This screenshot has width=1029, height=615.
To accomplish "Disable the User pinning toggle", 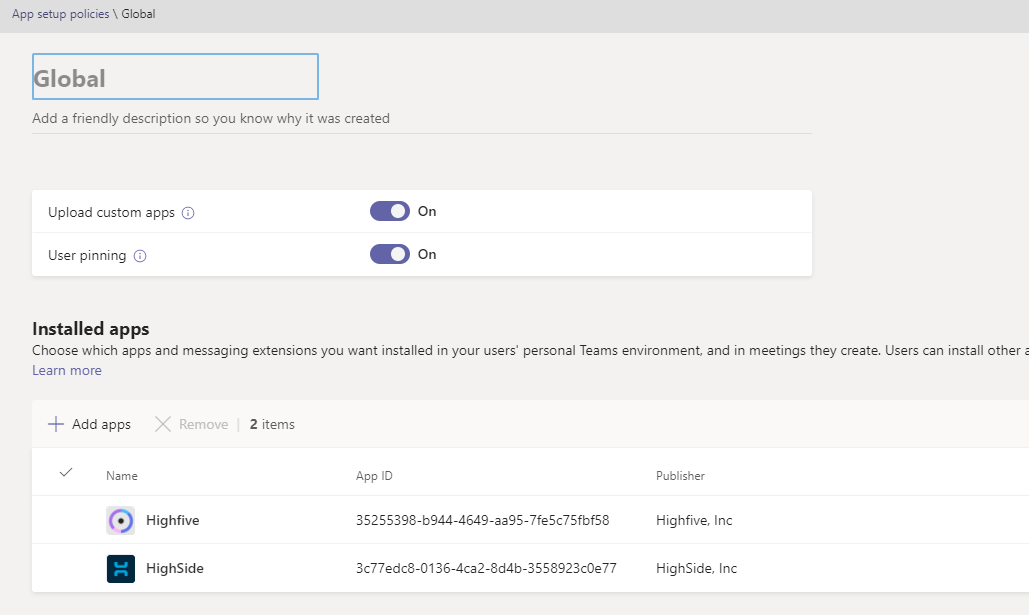I will (x=389, y=254).
